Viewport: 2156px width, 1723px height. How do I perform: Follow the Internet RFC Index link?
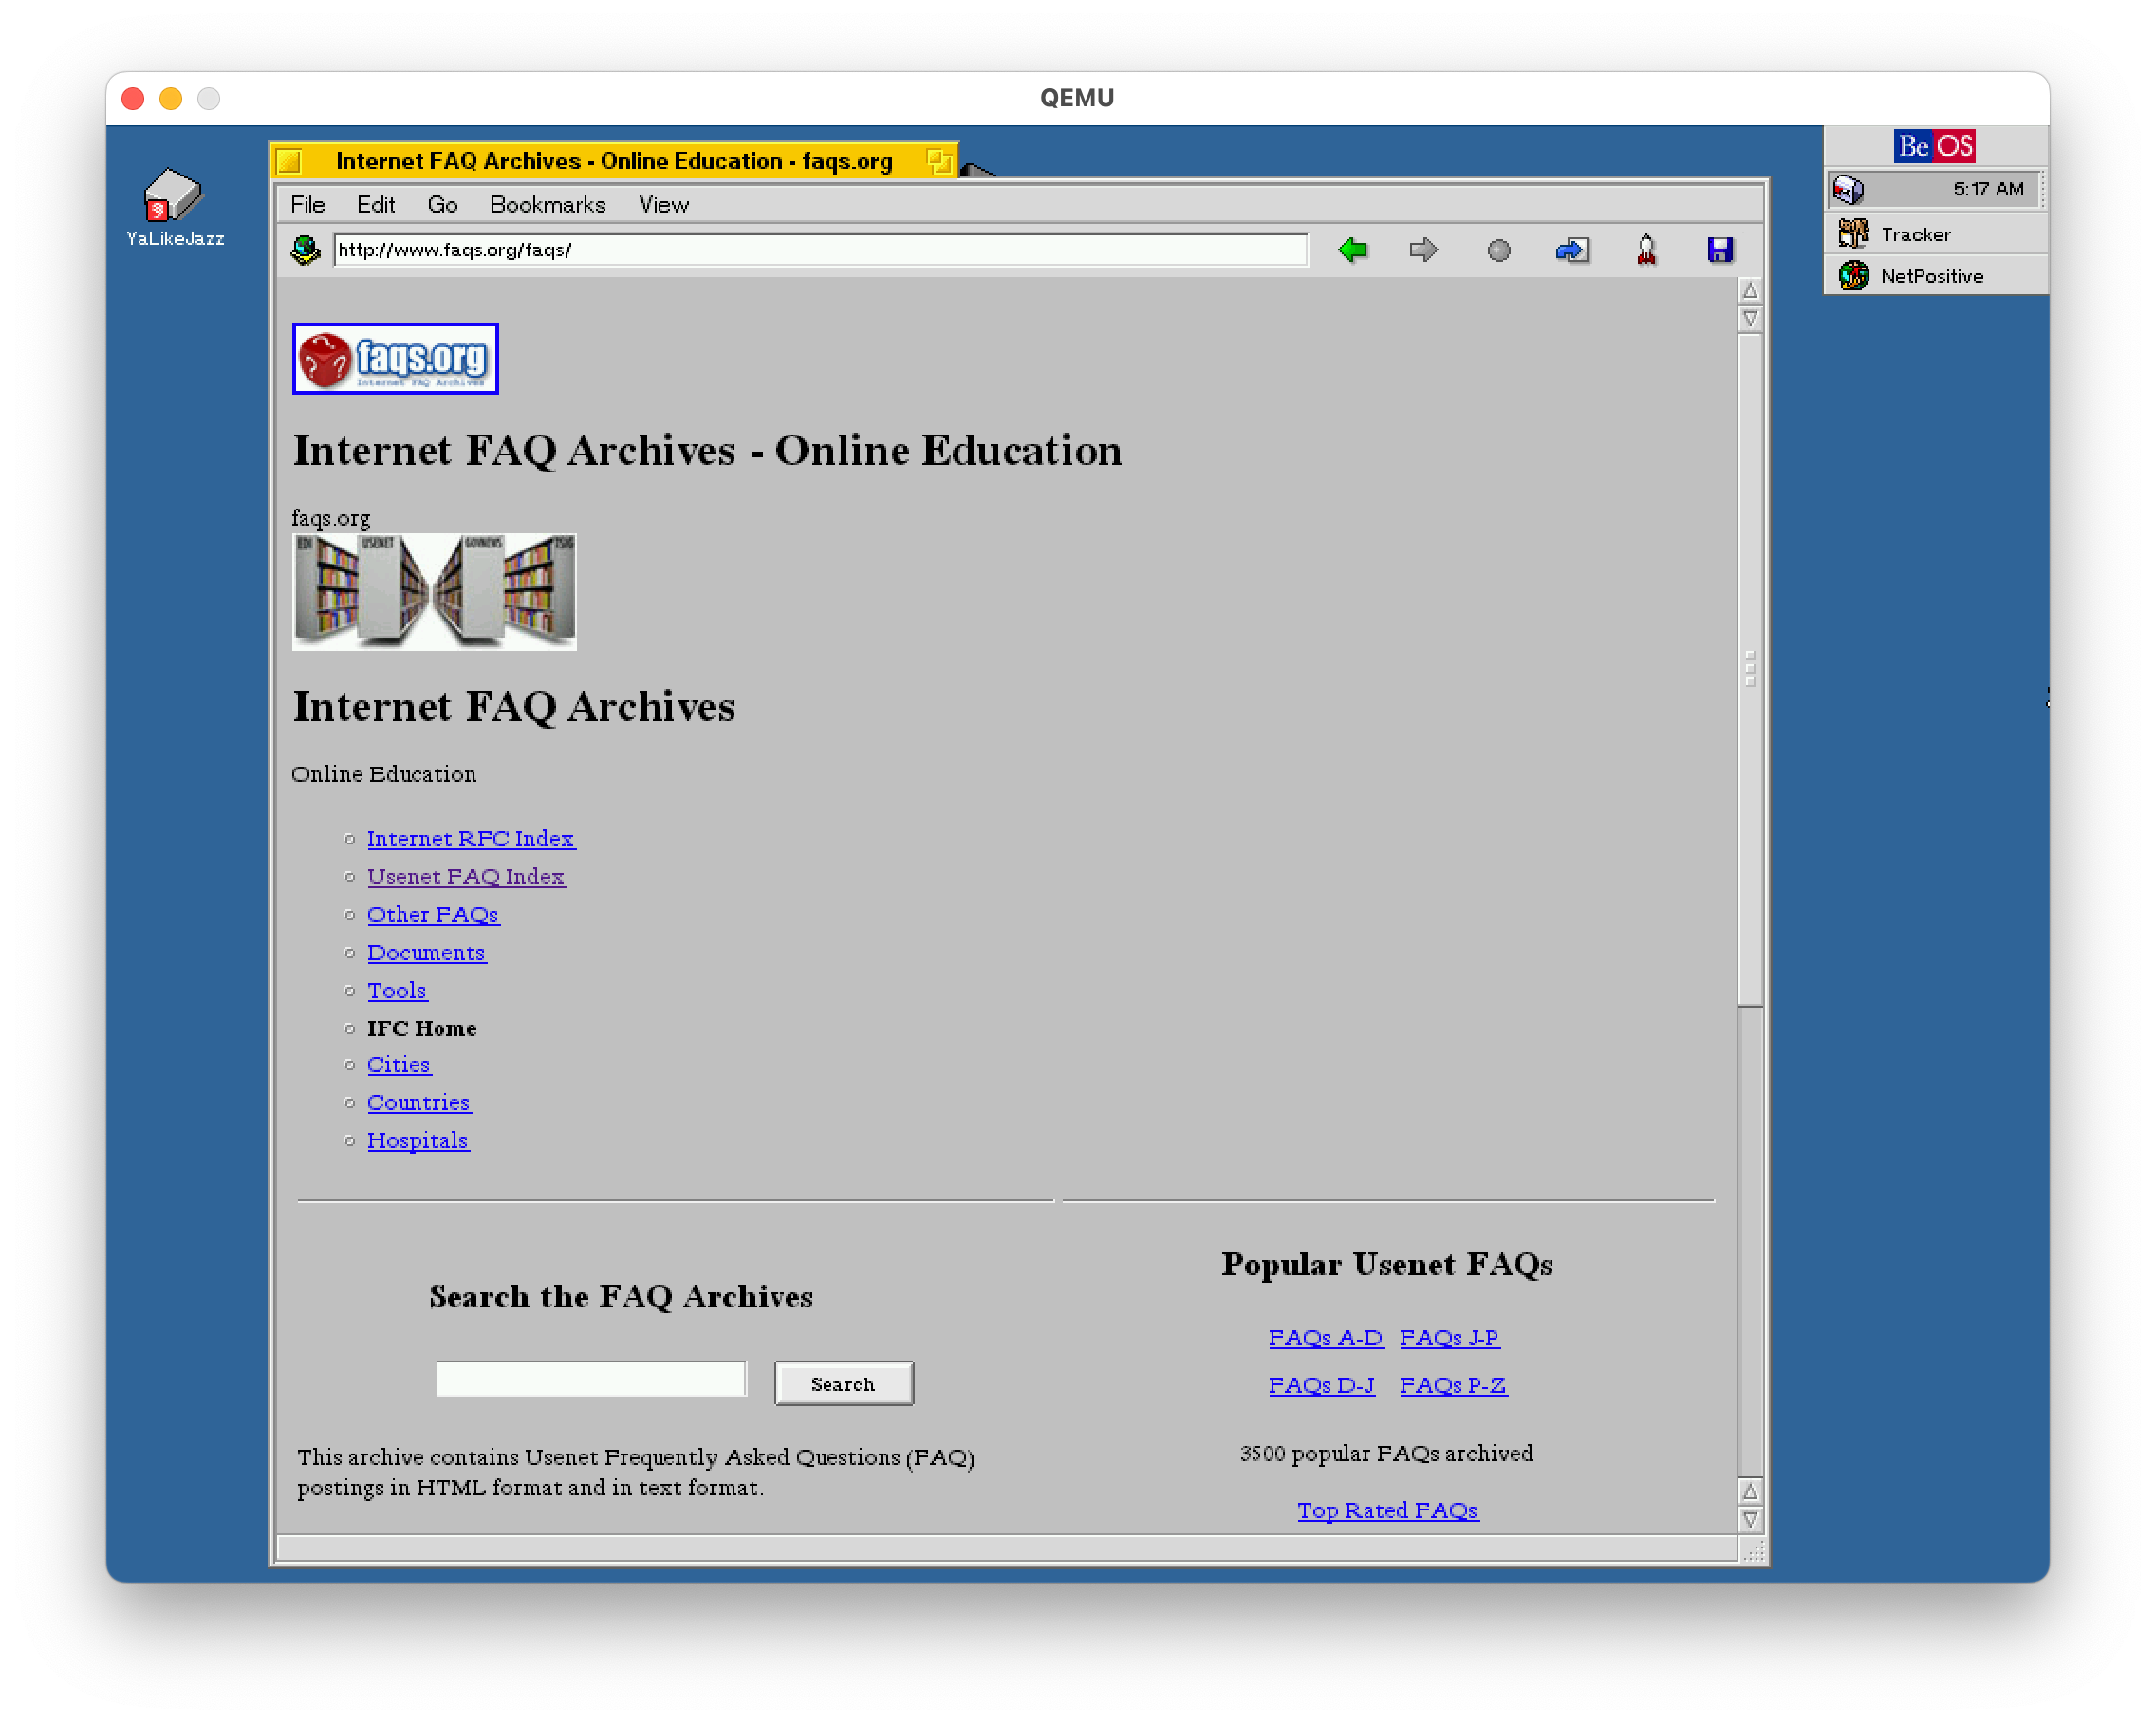click(x=470, y=839)
